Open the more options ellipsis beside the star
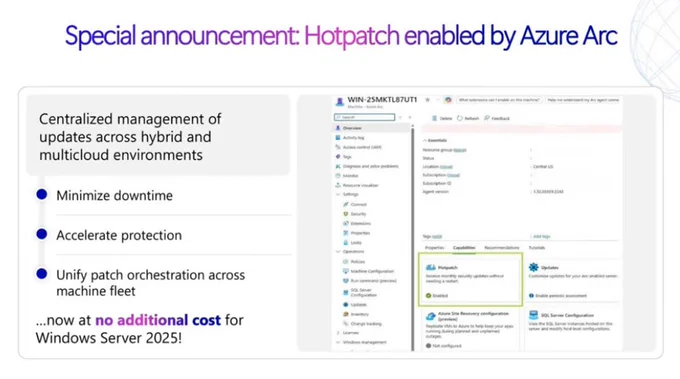This screenshot has width=680, height=379. (438, 100)
